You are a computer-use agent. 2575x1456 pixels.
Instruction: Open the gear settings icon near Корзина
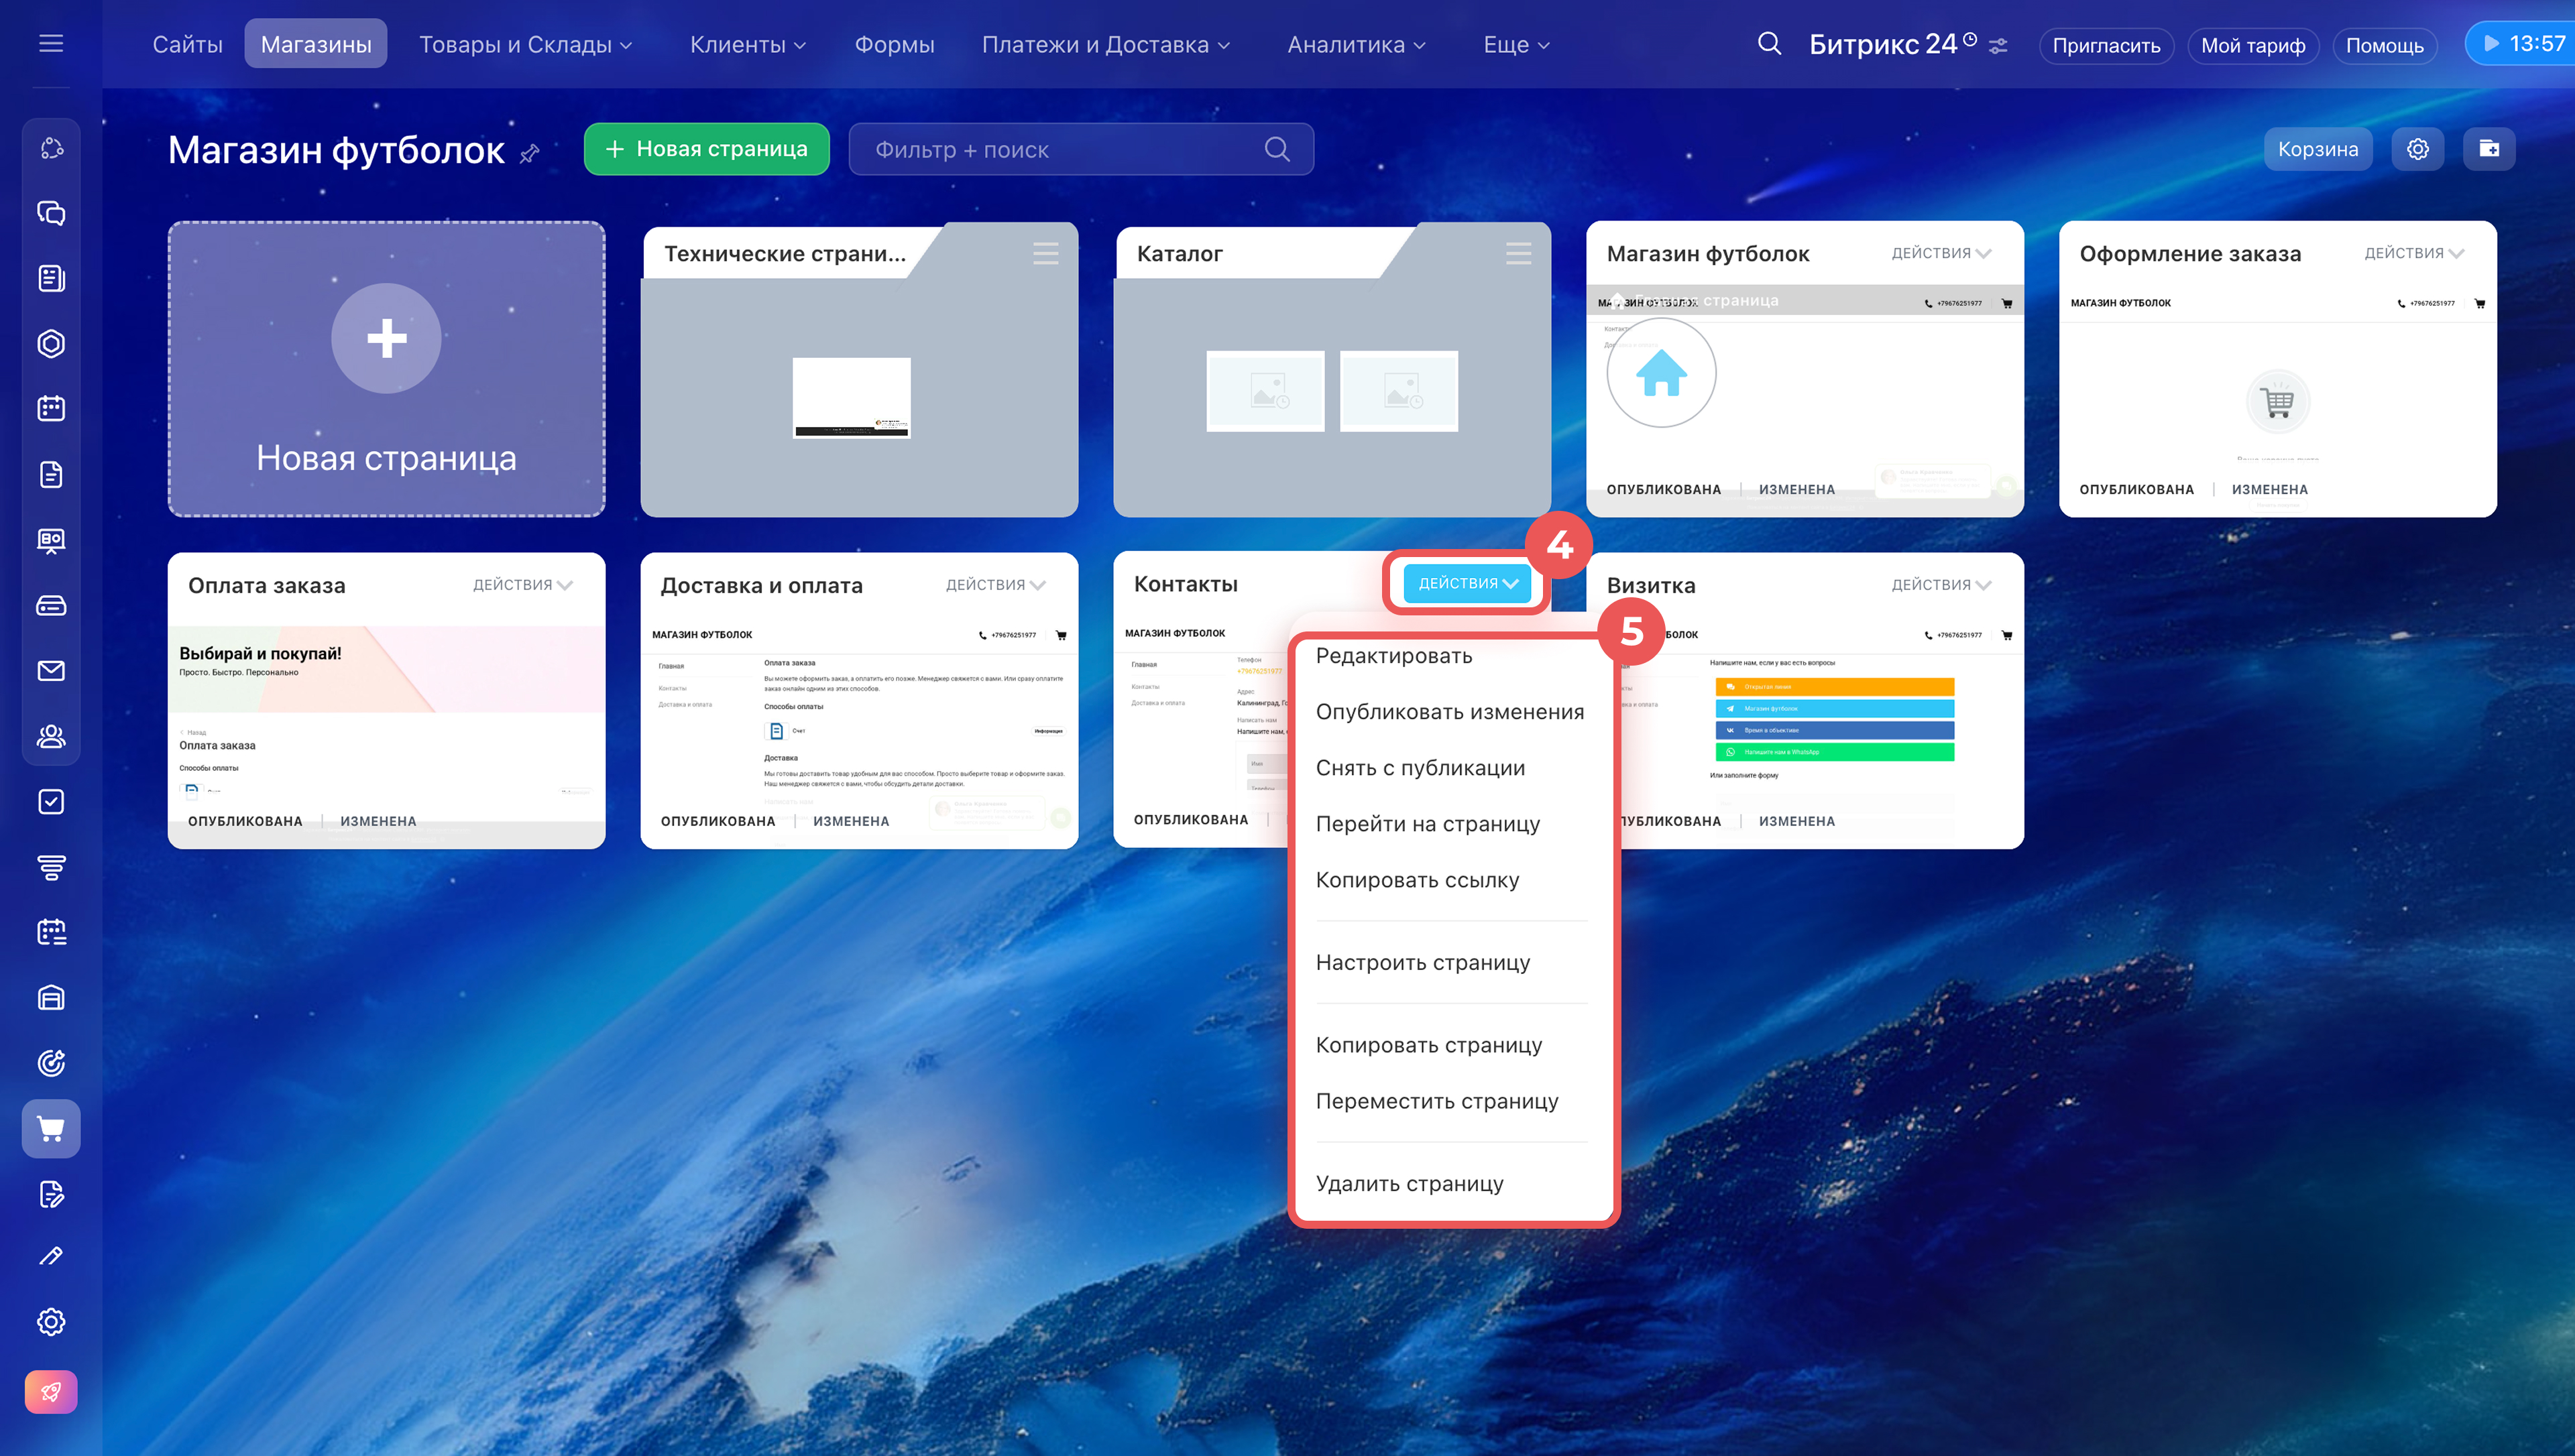[x=2417, y=149]
